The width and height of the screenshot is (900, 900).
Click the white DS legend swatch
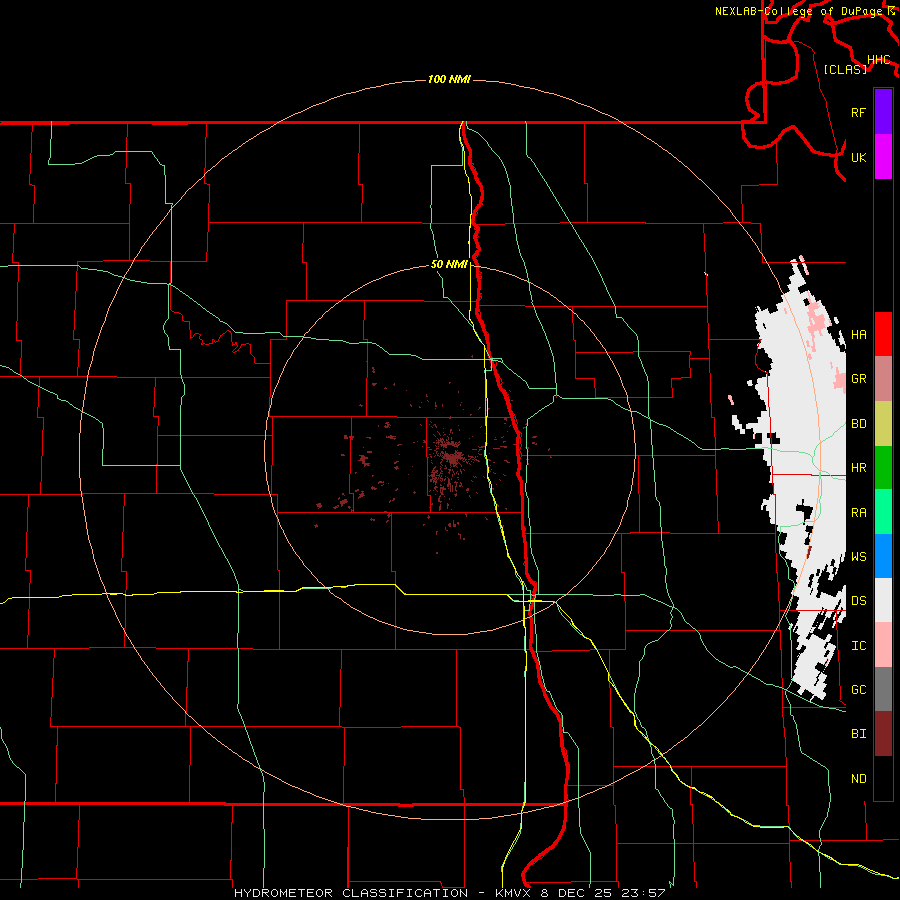pos(883,600)
